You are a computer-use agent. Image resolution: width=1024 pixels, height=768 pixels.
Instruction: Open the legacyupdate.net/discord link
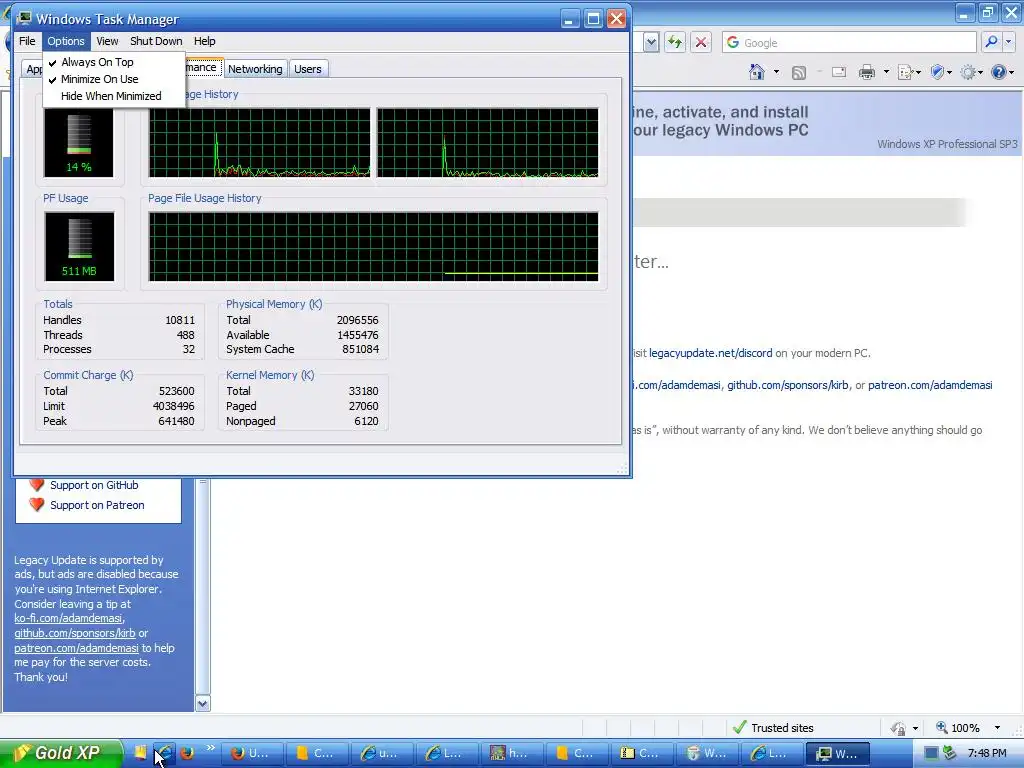711,353
